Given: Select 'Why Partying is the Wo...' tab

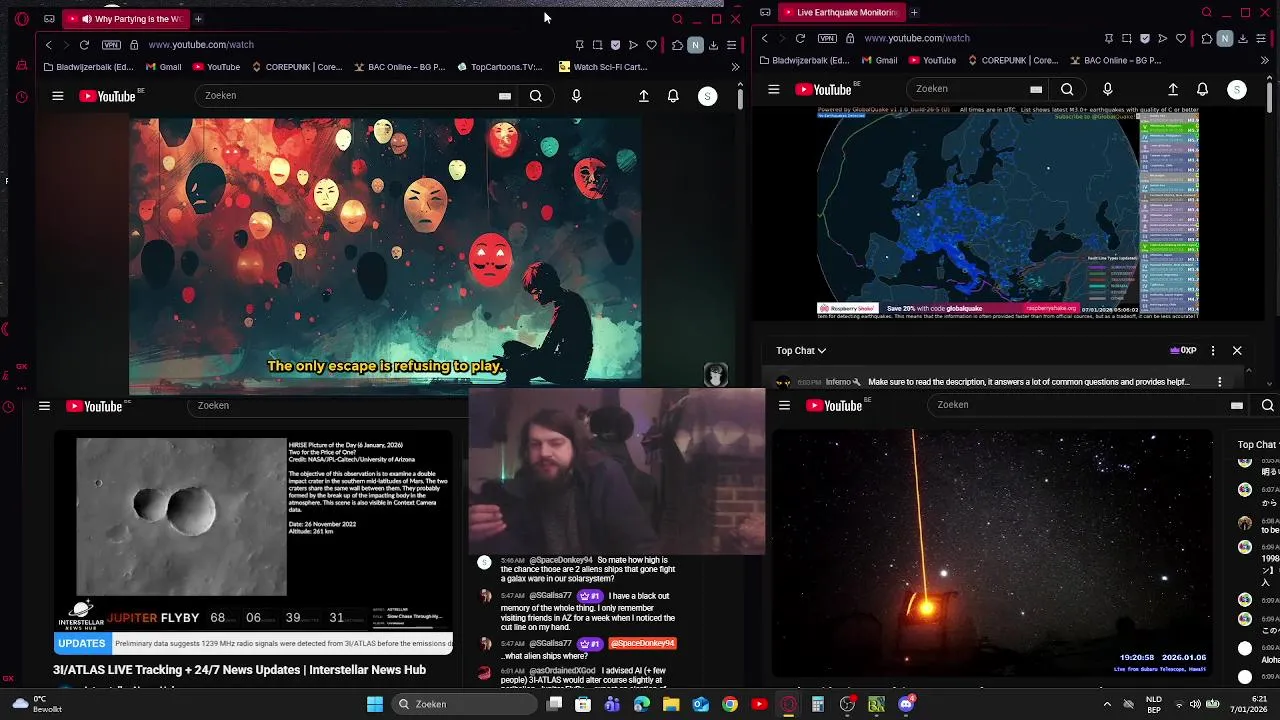Looking at the screenshot, I should coord(125,19).
